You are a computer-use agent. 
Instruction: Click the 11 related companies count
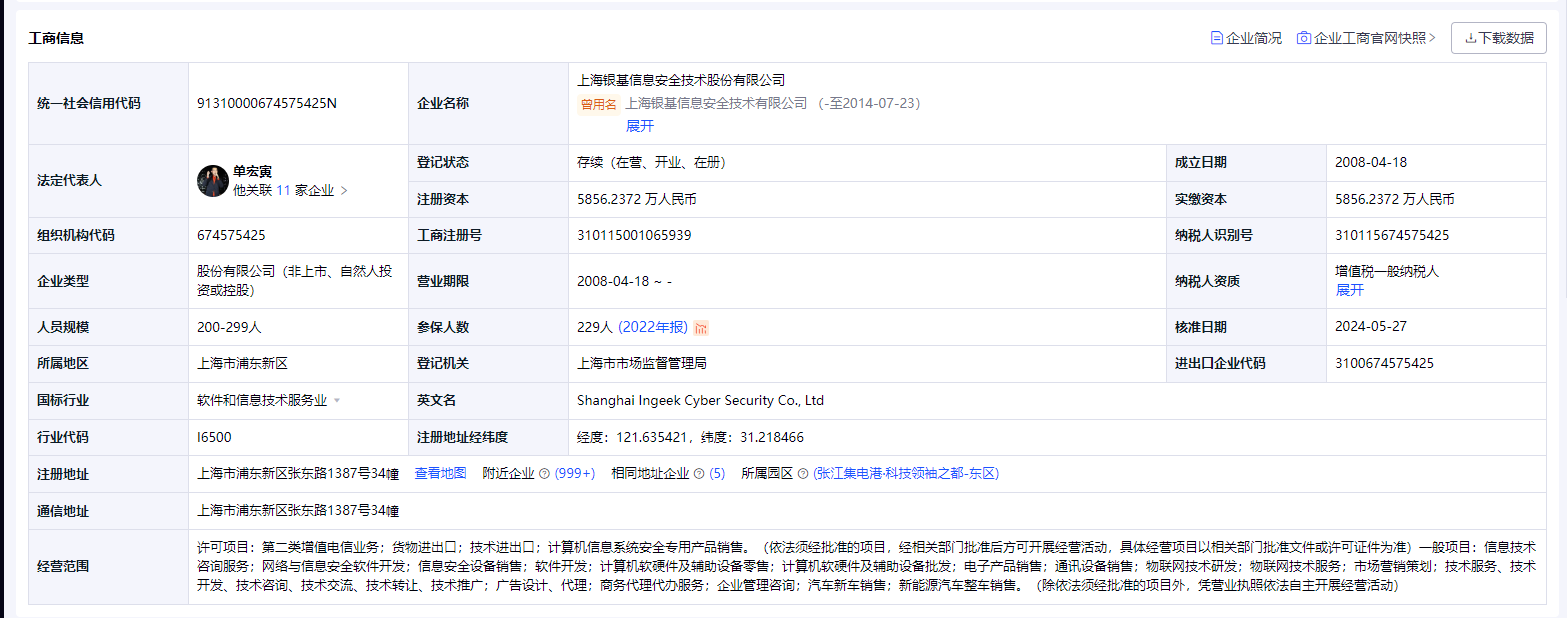(x=283, y=190)
